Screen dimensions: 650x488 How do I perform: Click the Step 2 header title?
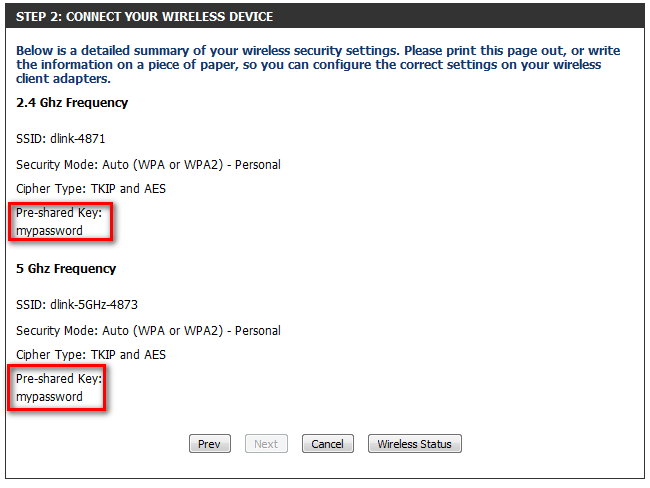tap(144, 17)
